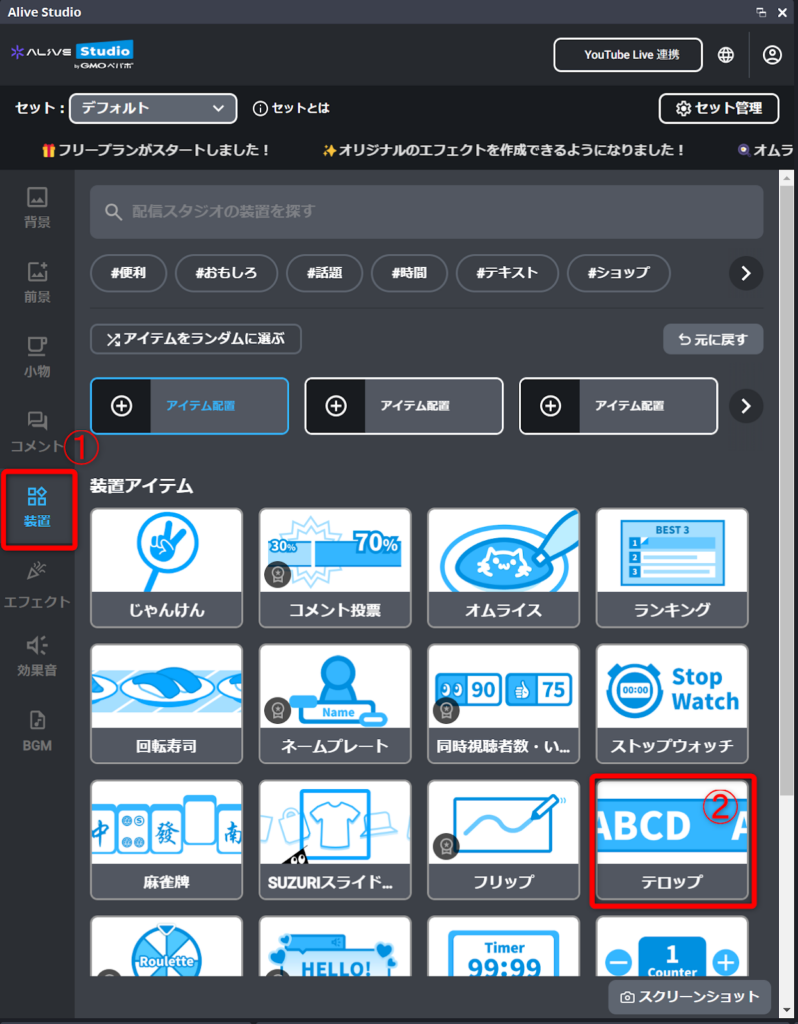
Task: Expand the デフォルト set dropdown
Action: (x=153, y=108)
